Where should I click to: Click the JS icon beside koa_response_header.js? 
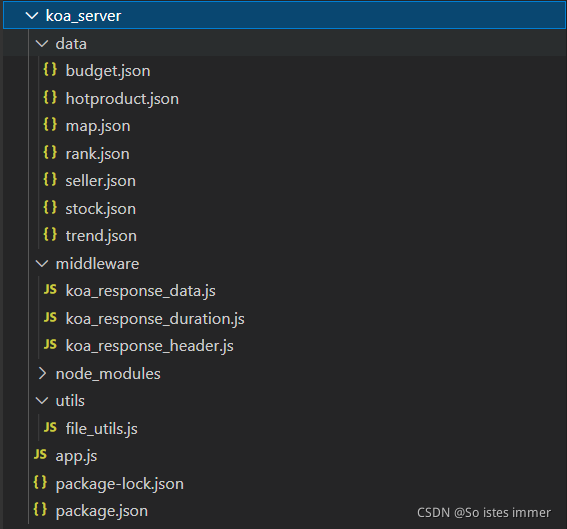pyautogui.click(x=50, y=345)
